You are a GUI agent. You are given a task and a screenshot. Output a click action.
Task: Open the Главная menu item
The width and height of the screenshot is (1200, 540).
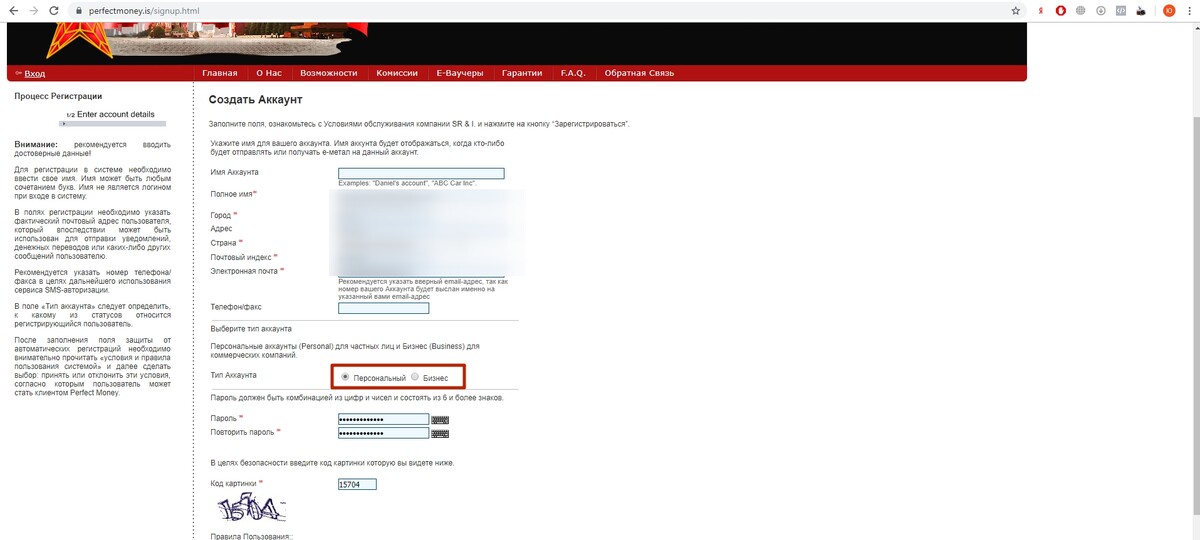pos(219,73)
